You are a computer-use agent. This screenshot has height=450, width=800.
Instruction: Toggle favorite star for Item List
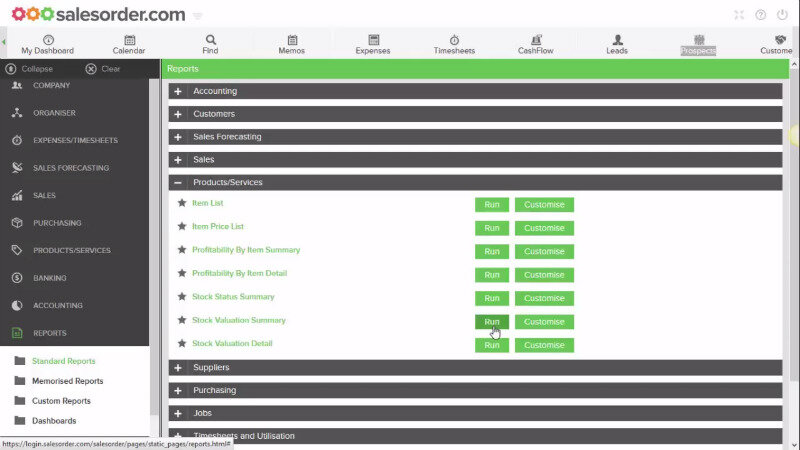pos(182,203)
